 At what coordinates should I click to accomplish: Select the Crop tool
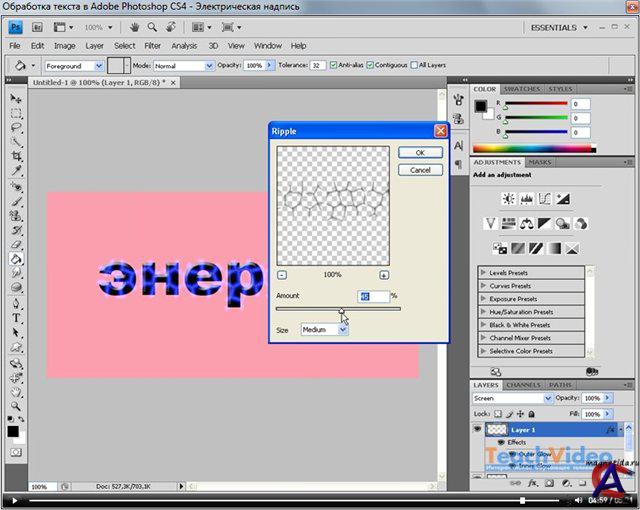pos(17,157)
